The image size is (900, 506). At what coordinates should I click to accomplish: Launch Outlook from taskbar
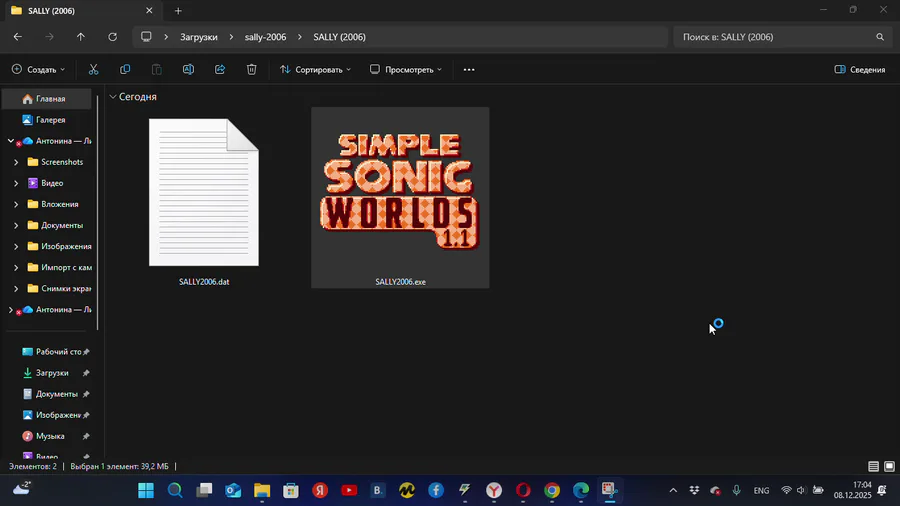pos(233,490)
